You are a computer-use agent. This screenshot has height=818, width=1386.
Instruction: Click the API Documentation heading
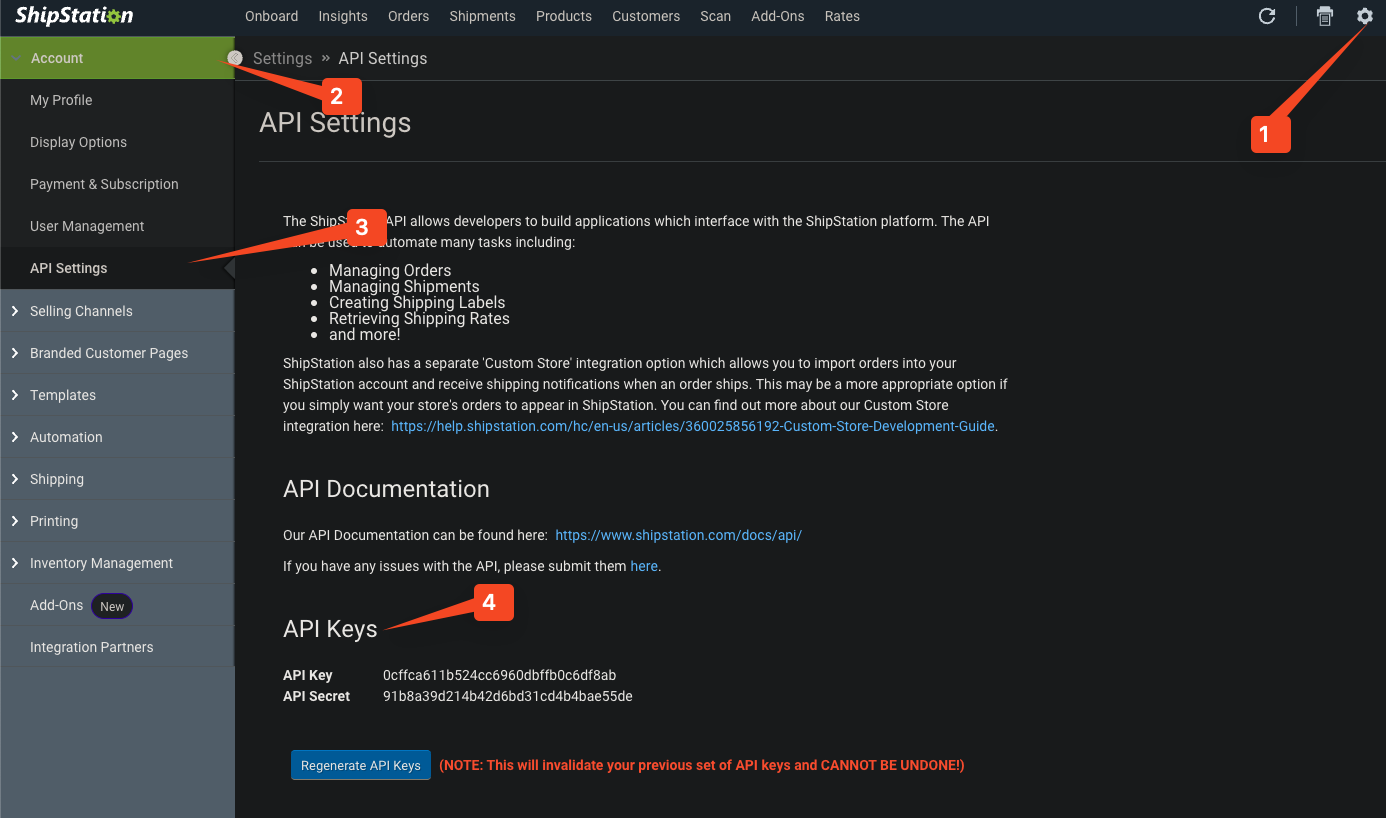coord(386,489)
